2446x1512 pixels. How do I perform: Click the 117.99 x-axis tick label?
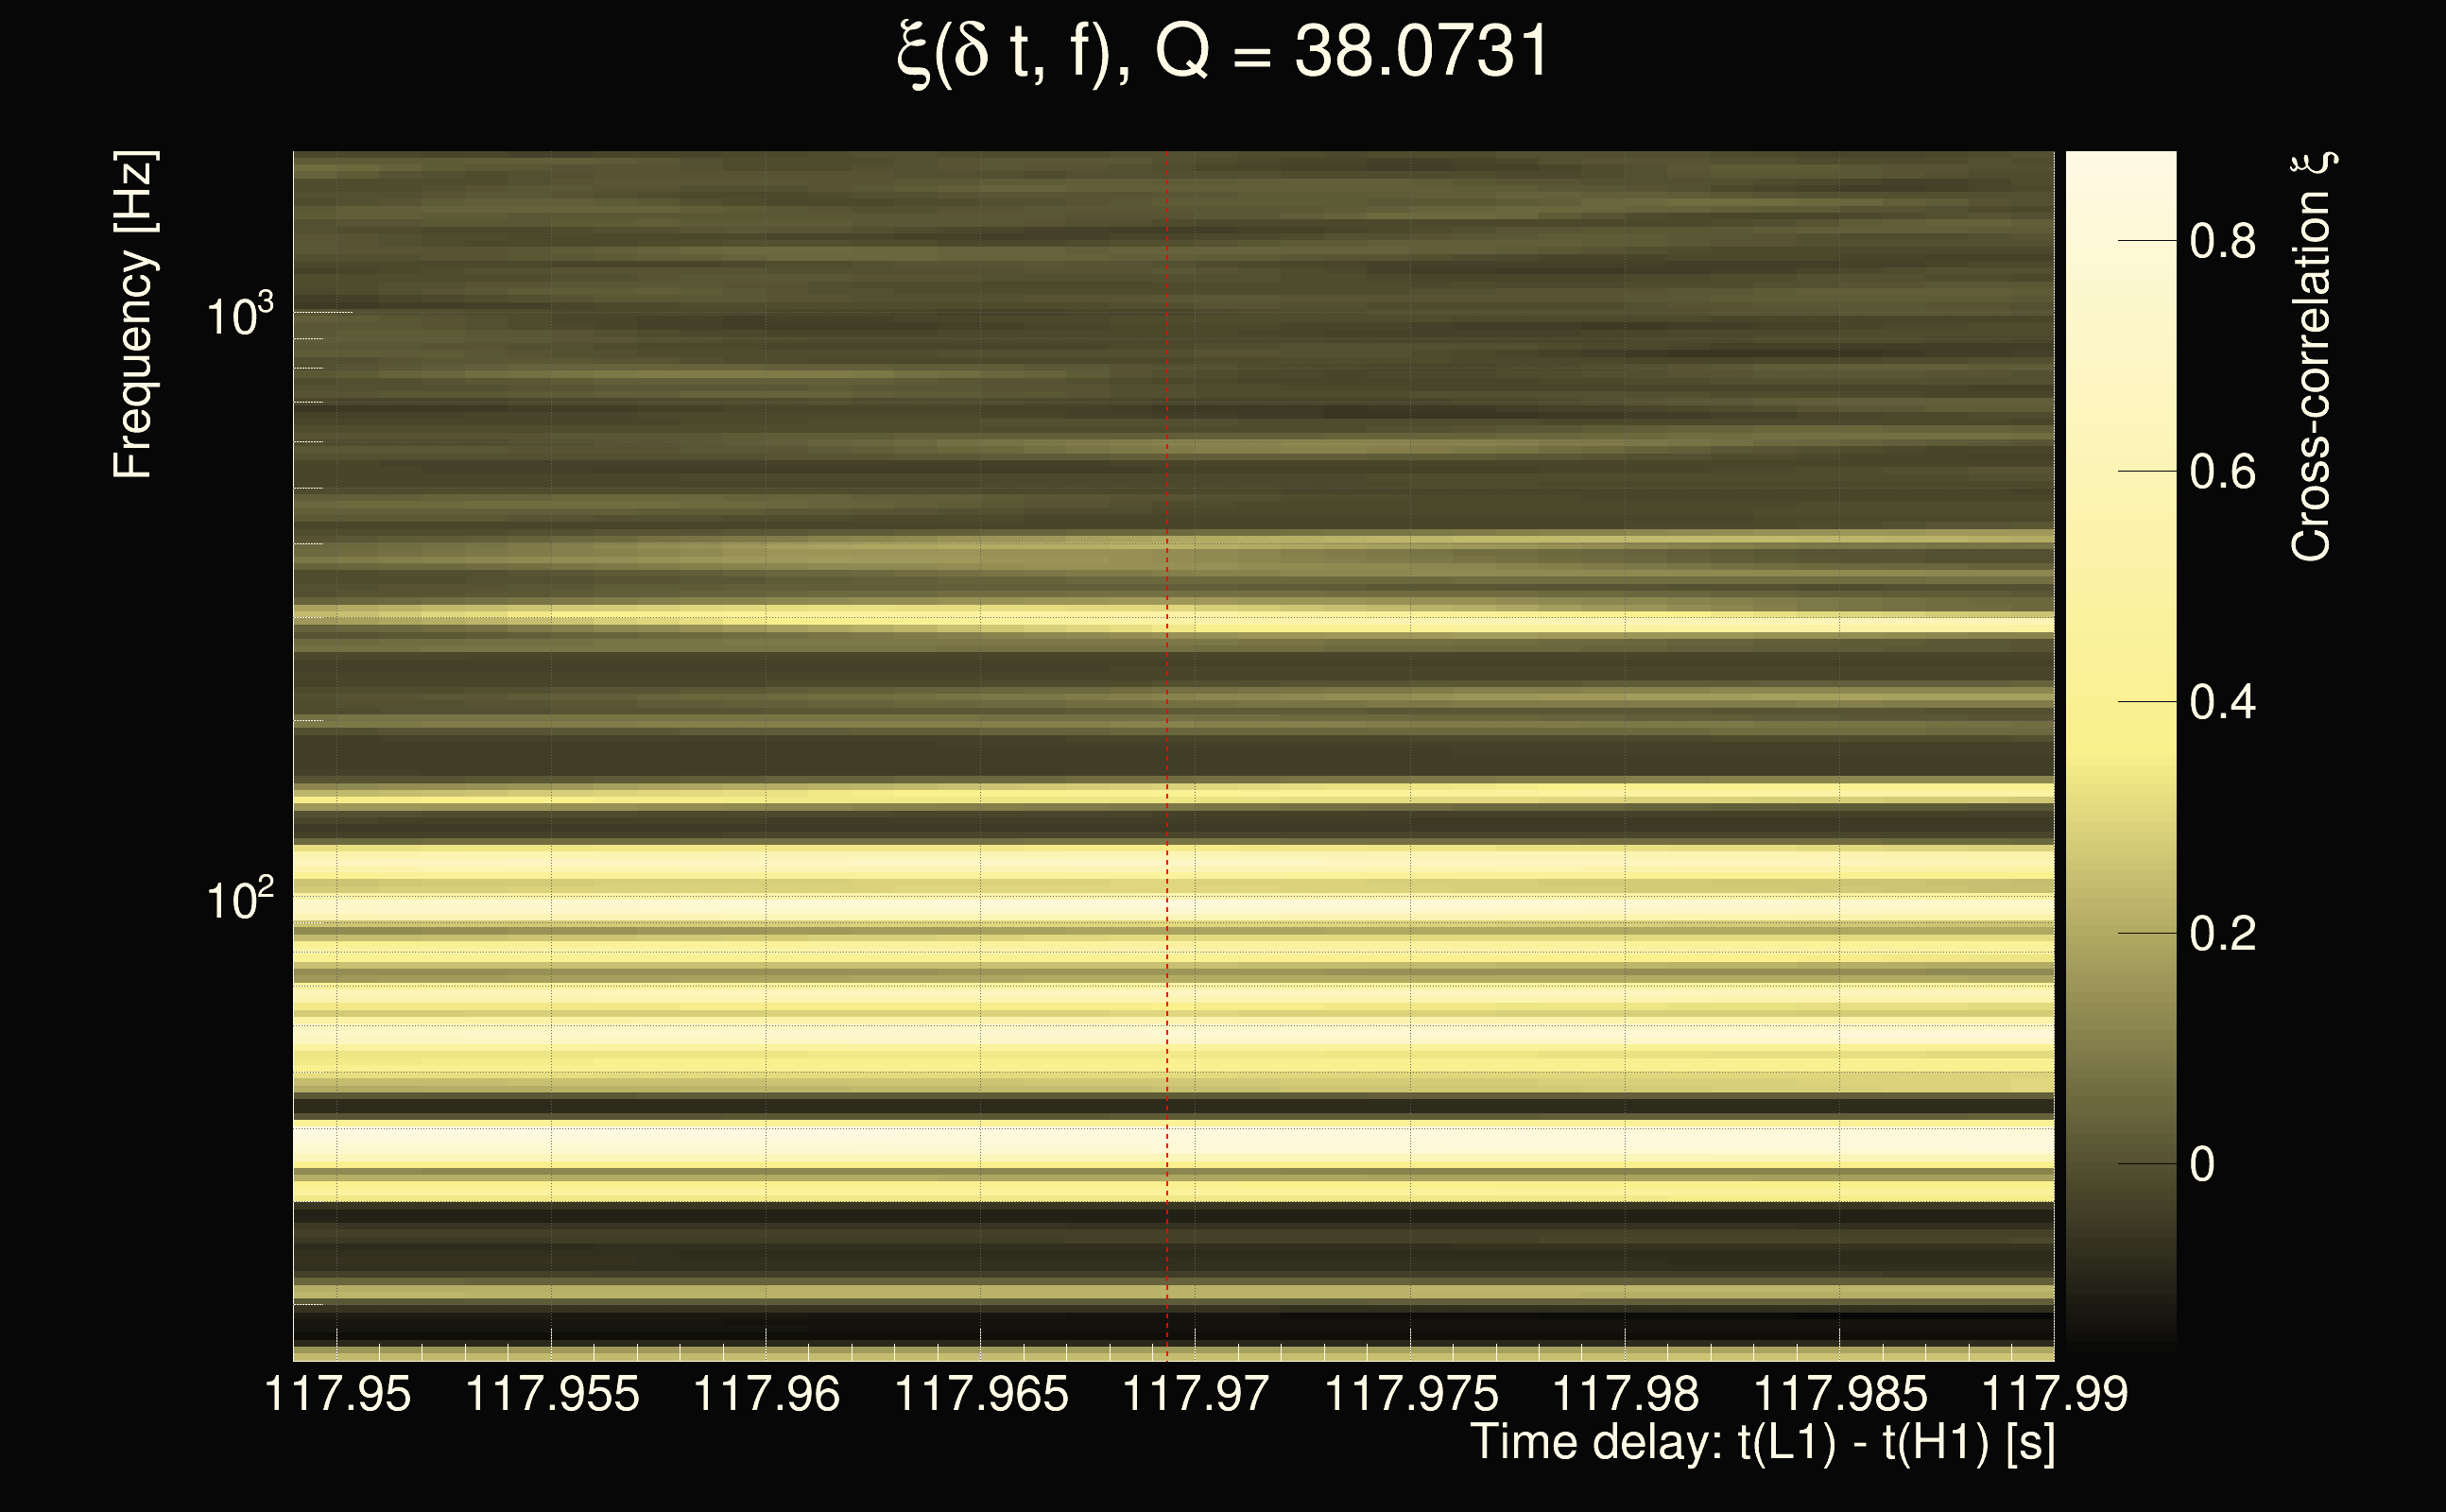2054,1393
